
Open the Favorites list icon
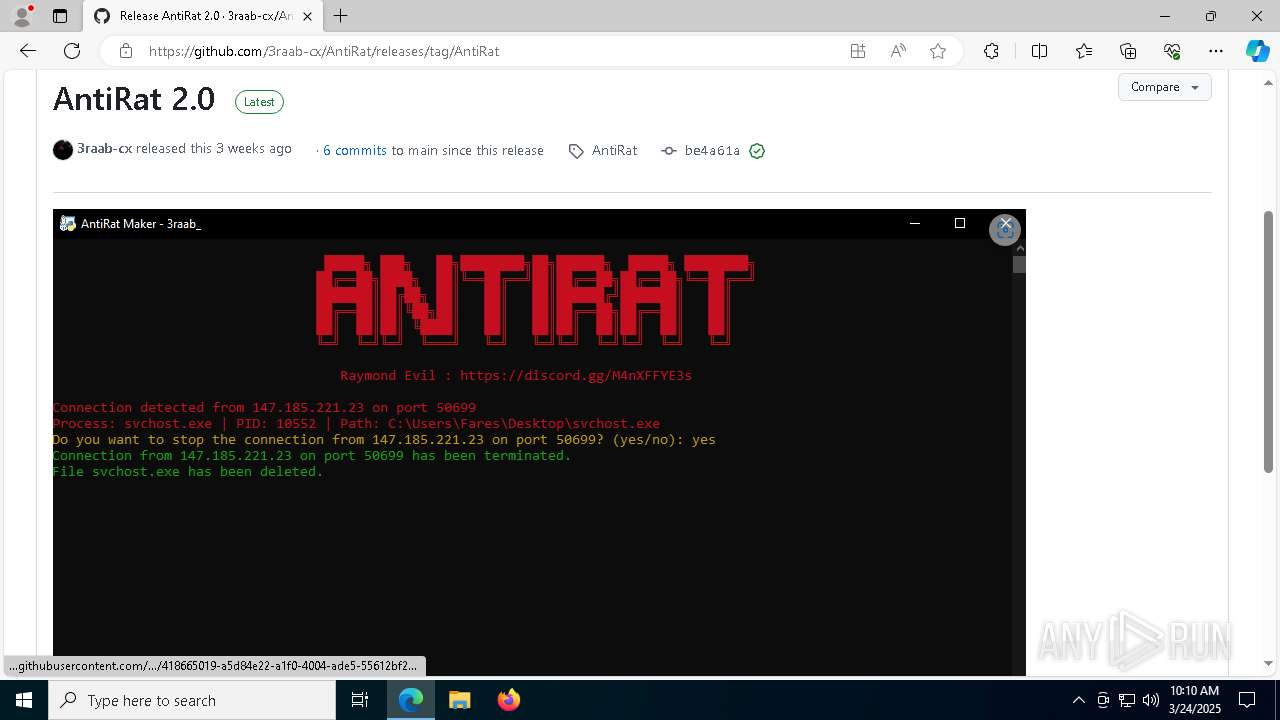(x=1084, y=51)
